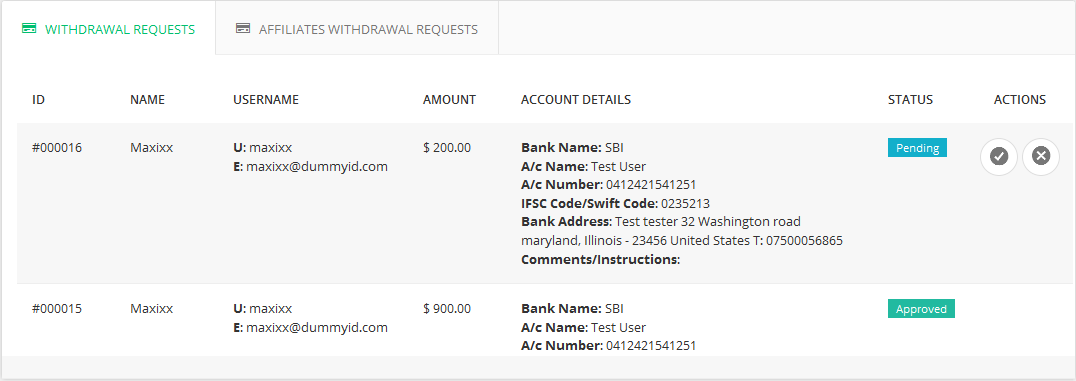Open the Affiliates Withdrawal Requests tab
The height and width of the screenshot is (381, 1076).
tap(357, 29)
